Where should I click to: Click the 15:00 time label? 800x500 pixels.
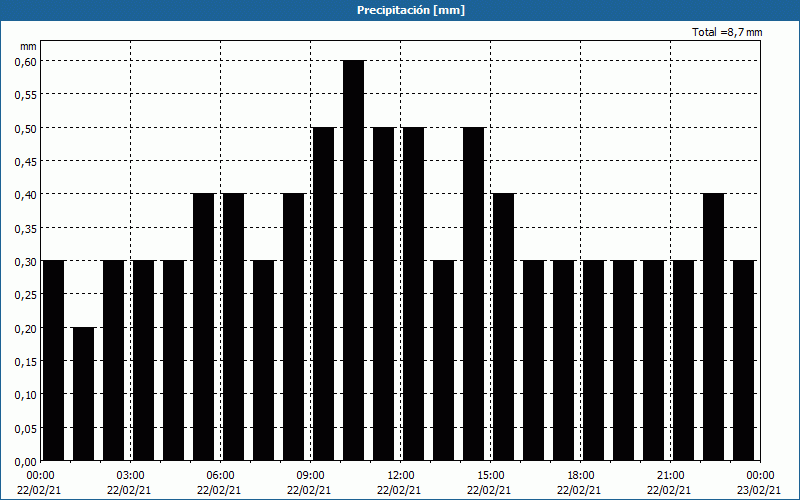coord(490,476)
